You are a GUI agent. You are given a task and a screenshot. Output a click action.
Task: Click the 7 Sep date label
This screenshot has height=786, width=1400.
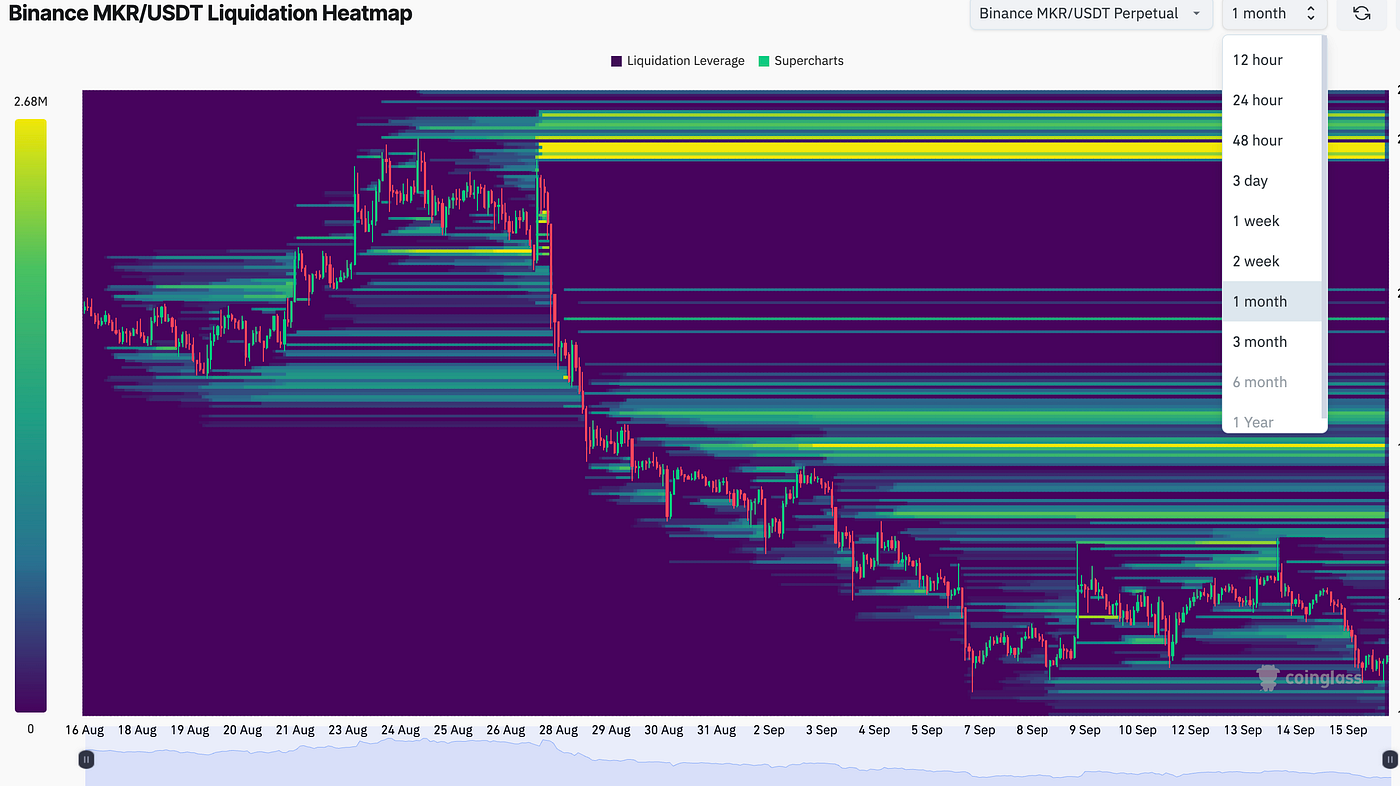[x=979, y=730]
